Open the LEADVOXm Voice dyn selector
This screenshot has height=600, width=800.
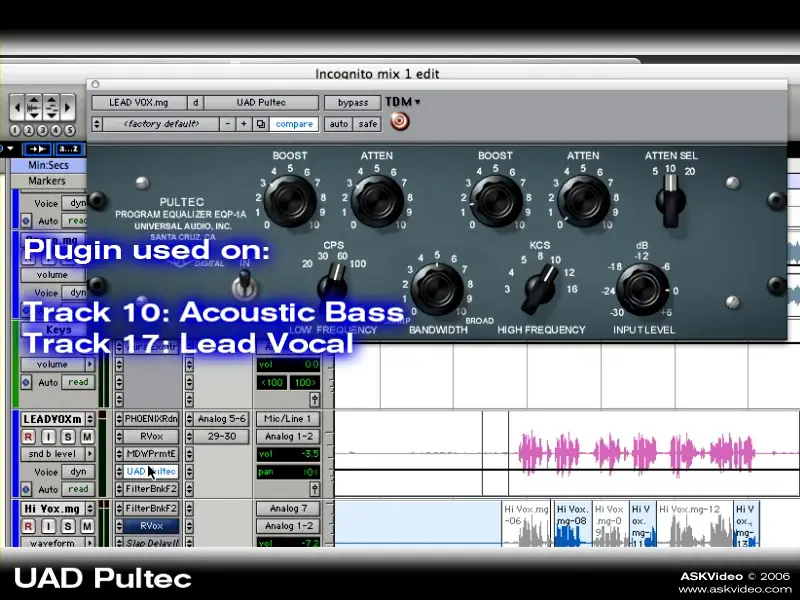78,472
